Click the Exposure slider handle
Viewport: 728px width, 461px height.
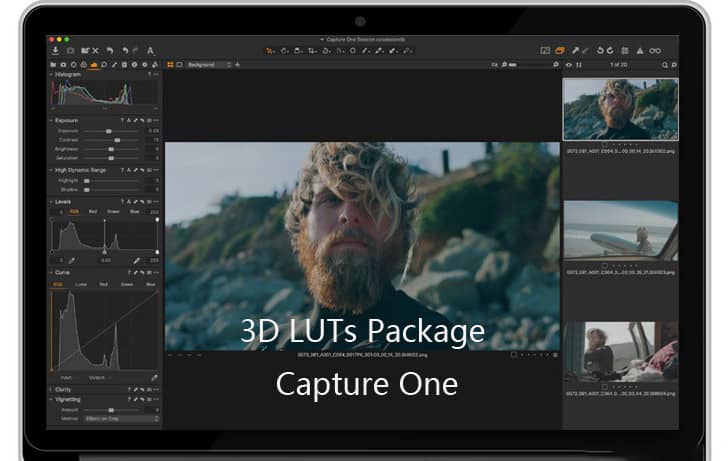[109, 131]
